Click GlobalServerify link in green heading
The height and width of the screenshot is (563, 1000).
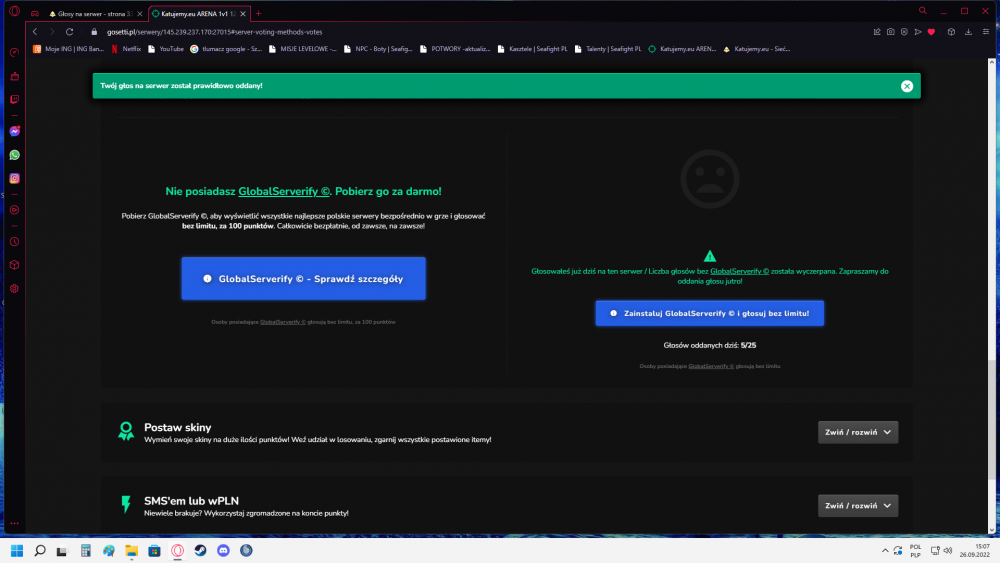284,191
